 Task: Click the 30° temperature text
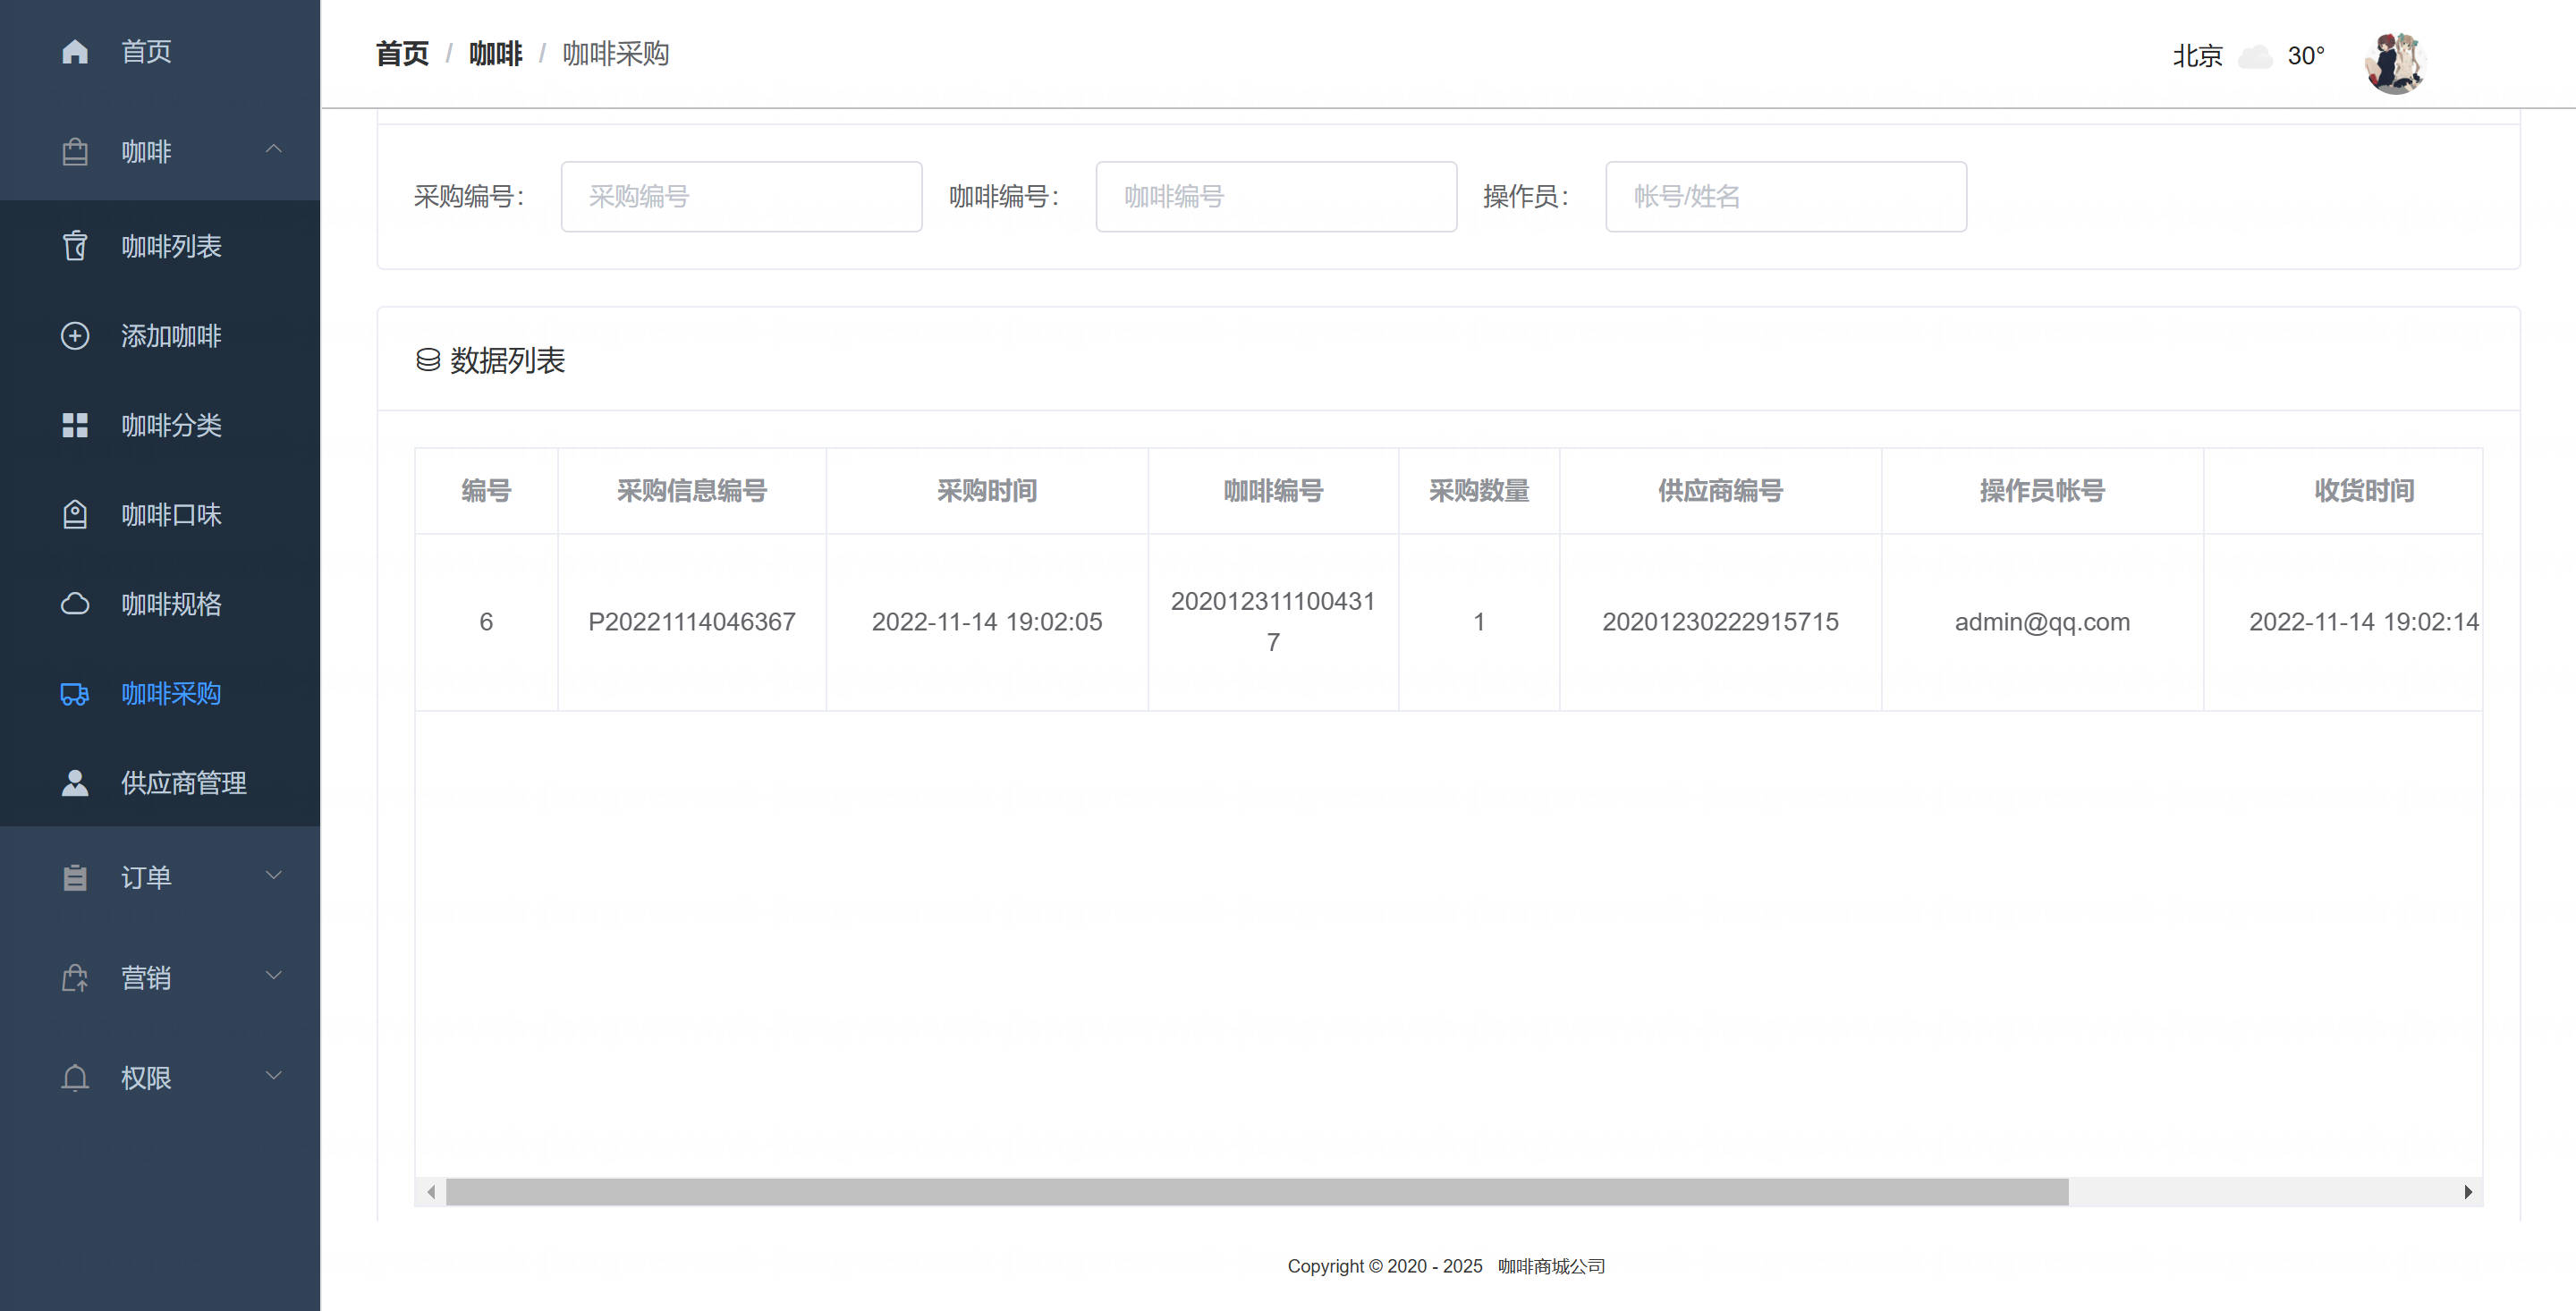click(x=2306, y=56)
